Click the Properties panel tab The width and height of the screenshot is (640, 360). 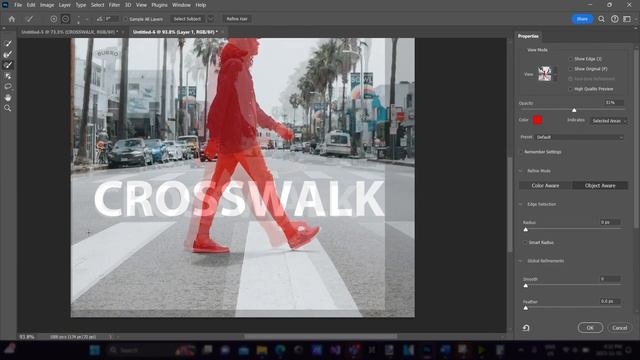pyautogui.click(x=528, y=36)
